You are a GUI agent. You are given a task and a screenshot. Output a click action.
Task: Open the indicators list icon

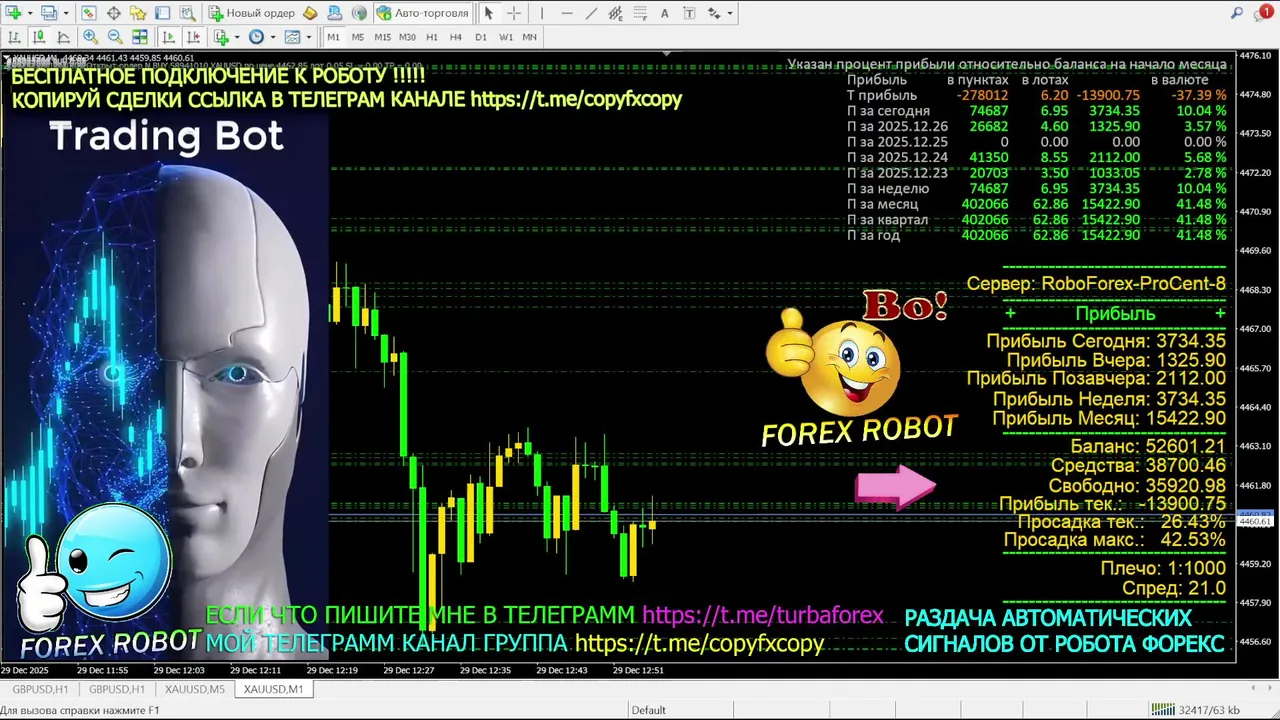pos(221,37)
